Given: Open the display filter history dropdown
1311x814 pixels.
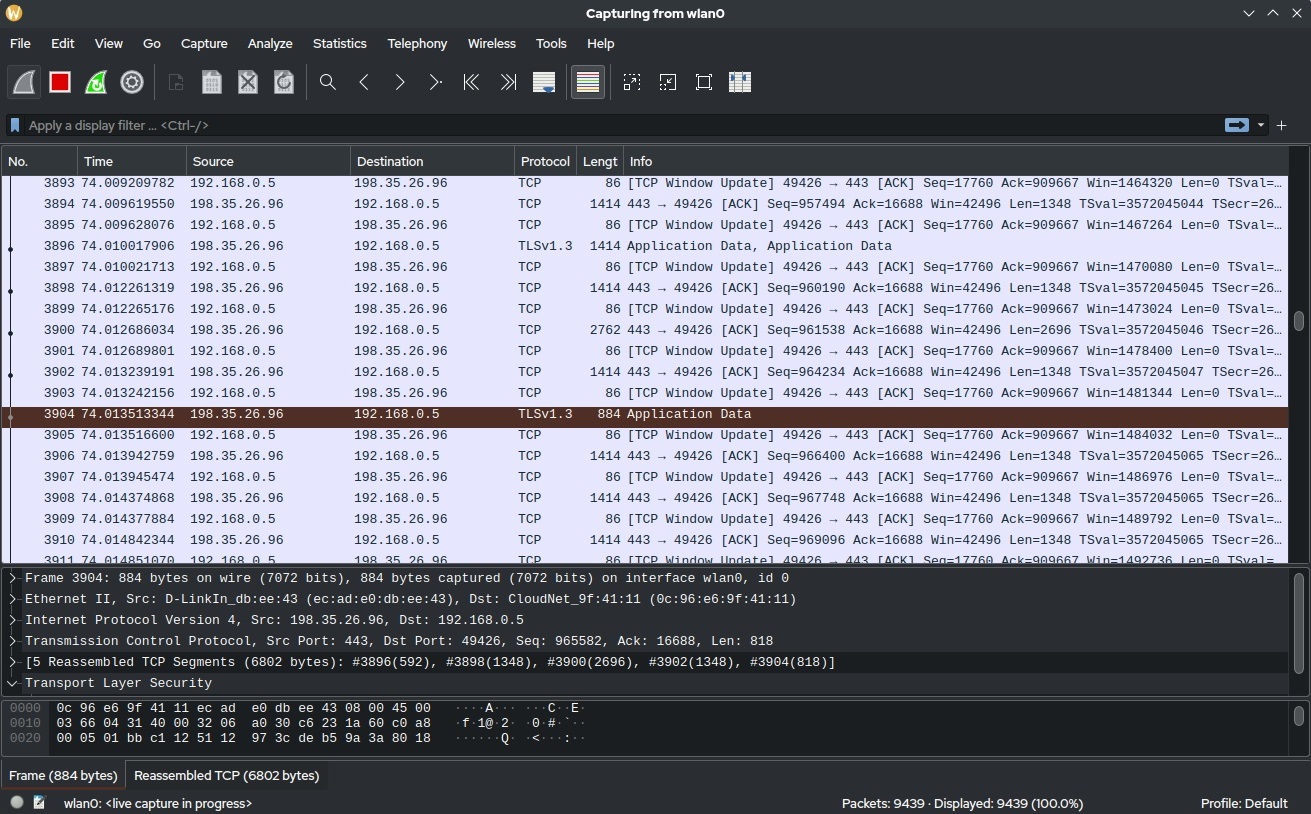Looking at the screenshot, I should (x=1261, y=125).
